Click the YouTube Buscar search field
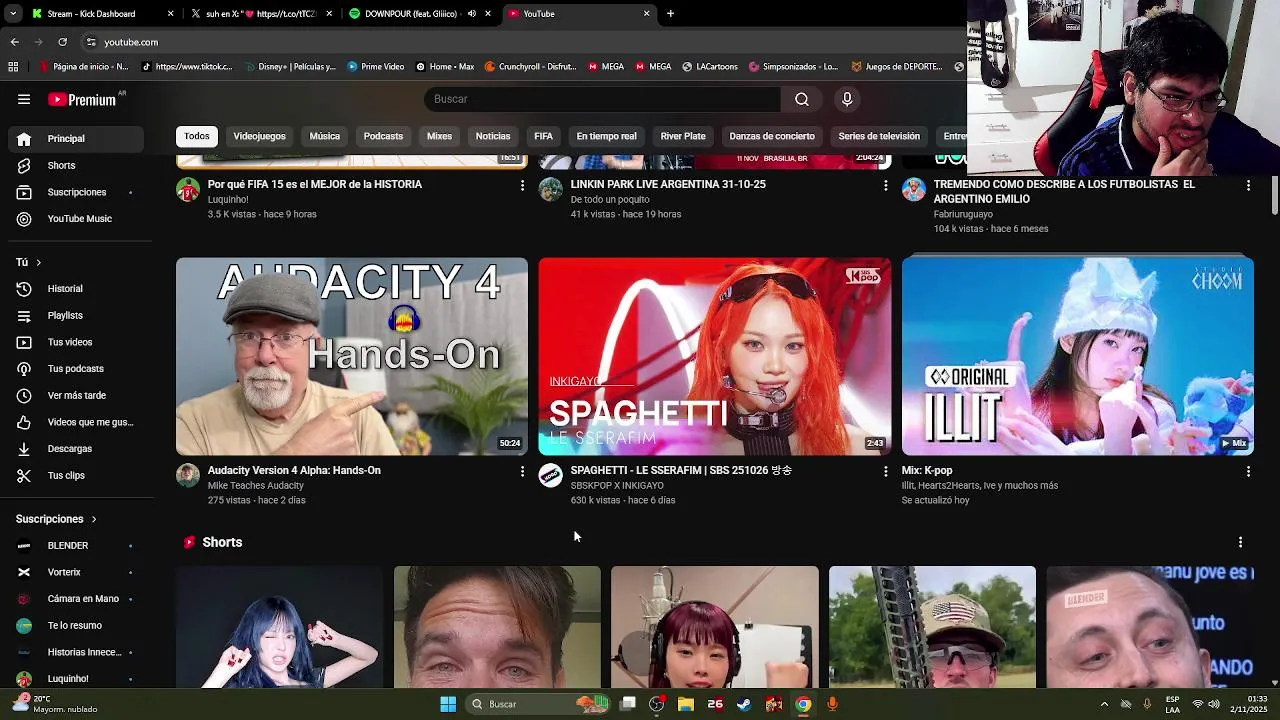 click(x=603, y=99)
